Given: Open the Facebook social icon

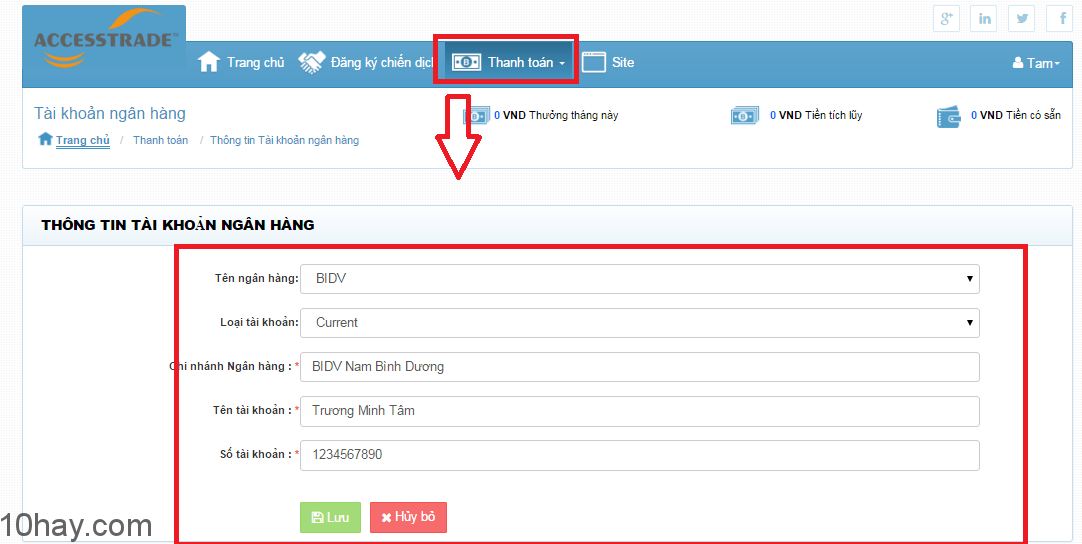Looking at the screenshot, I should [1060, 18].
